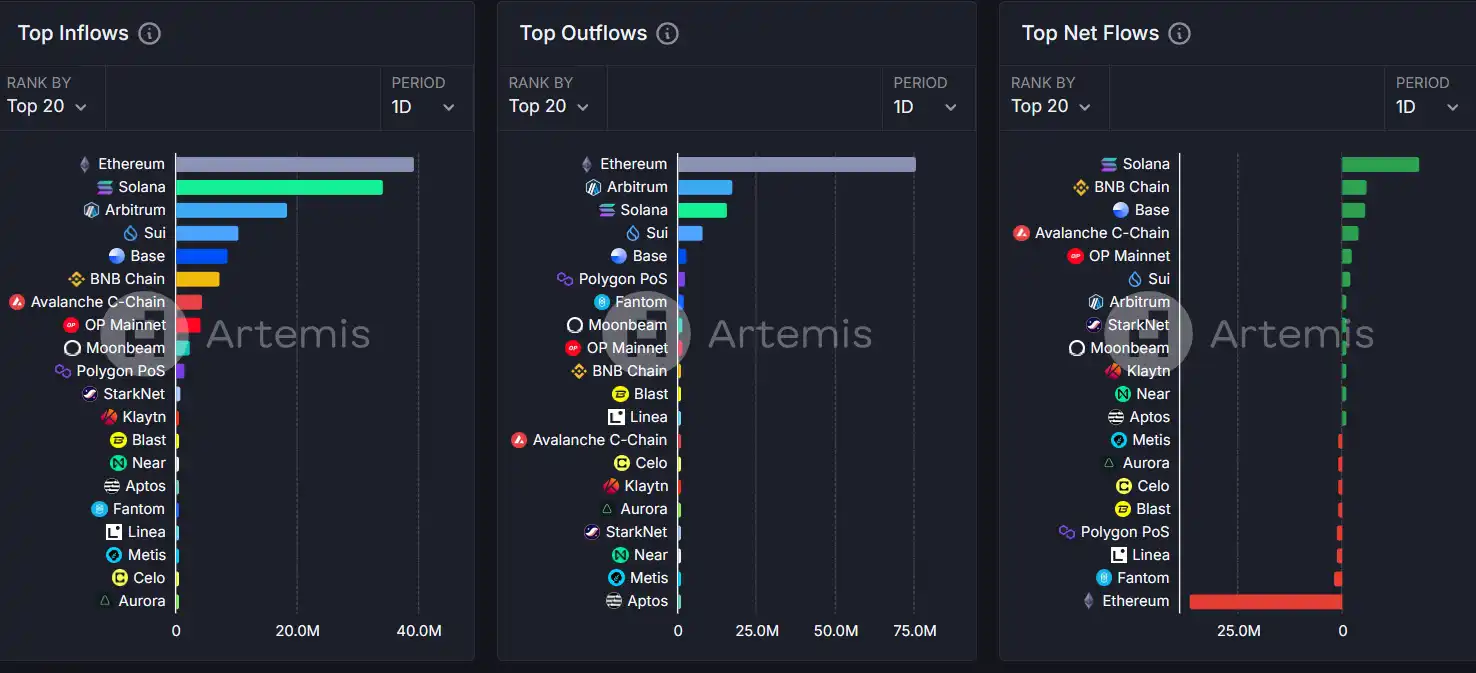Click the Arbitrum icon in Top Outflows
This screenshot has width=1476, height=673.
pos(593,187)
